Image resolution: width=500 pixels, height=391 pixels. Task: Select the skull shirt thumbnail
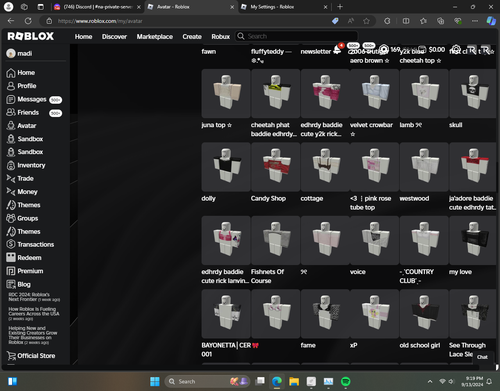pyautogui.click(x=473, y=93)
